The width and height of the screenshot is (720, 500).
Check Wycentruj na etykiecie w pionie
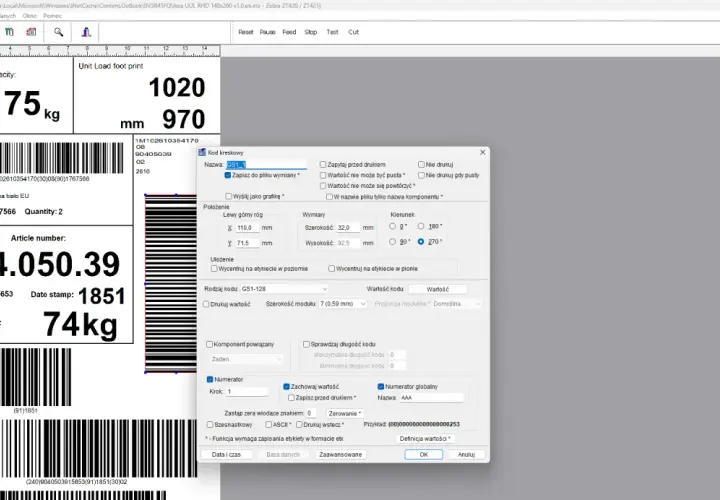(x=332, y=269)
